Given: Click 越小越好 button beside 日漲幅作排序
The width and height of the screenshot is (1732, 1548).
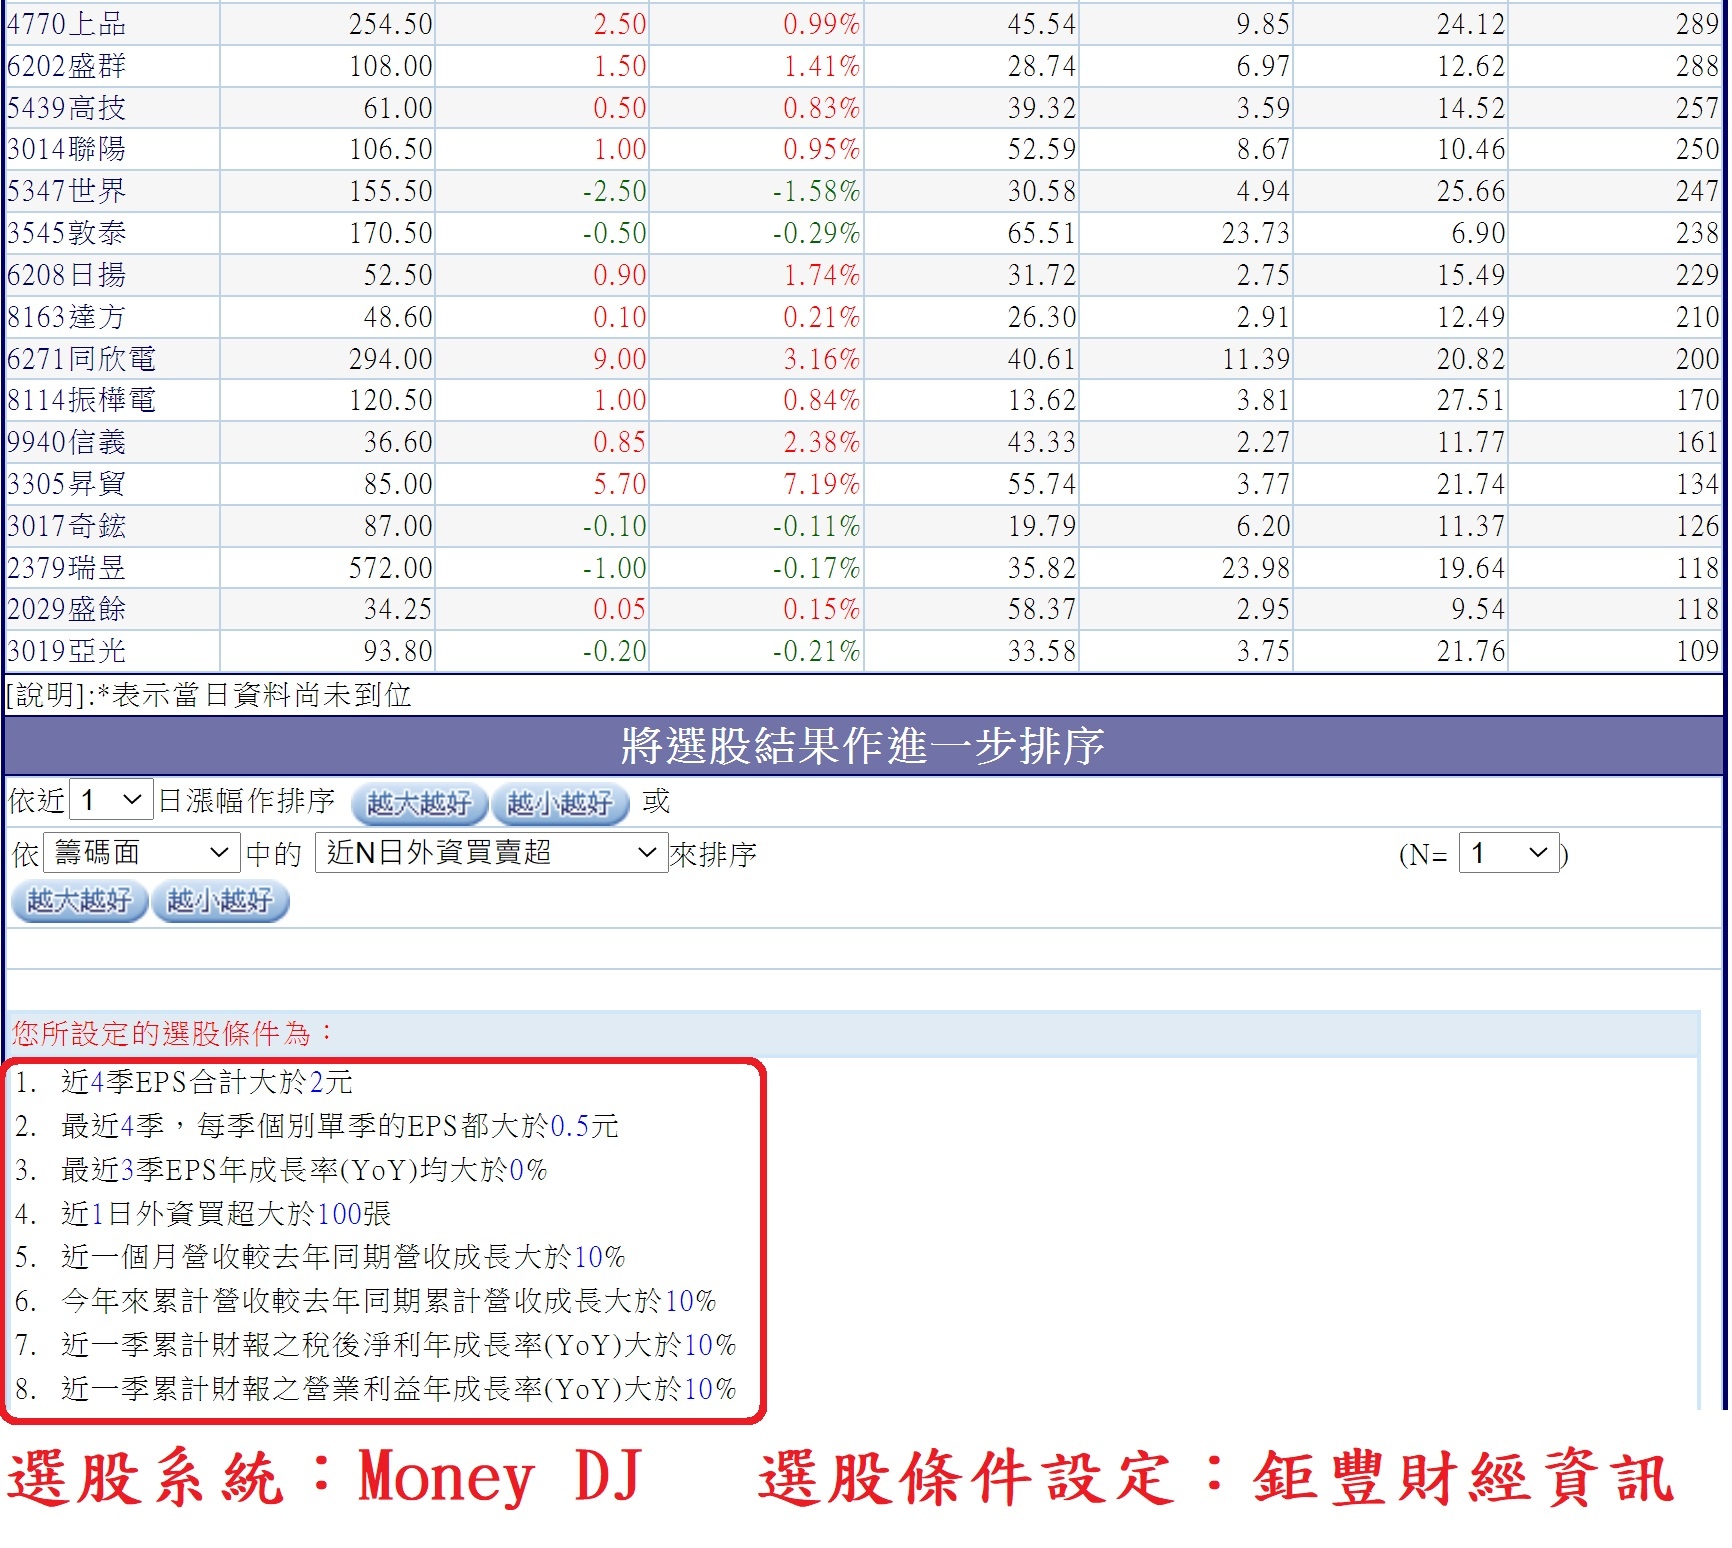Looking at the screenshot, I should coord(560,803).
